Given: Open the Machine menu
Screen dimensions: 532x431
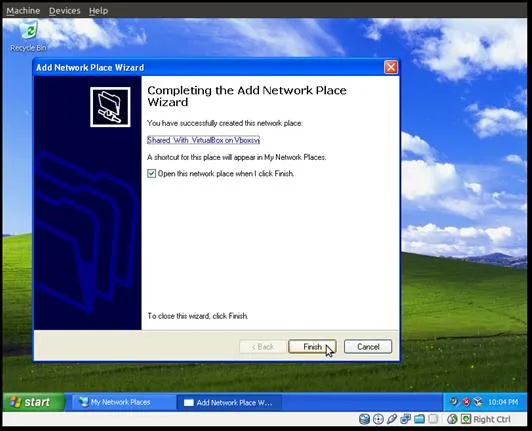Looking at the screenshot, I should point(23,11).
